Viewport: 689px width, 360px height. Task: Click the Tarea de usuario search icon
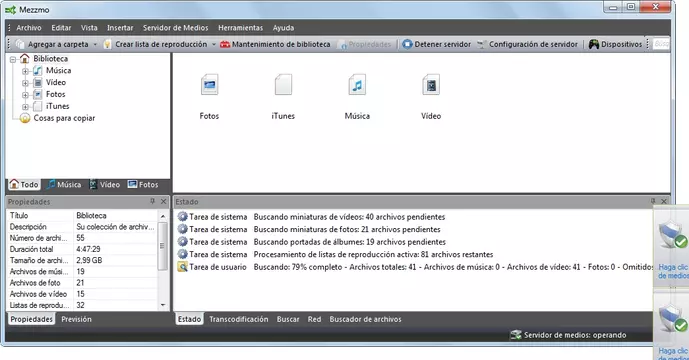tap(182, 267)
